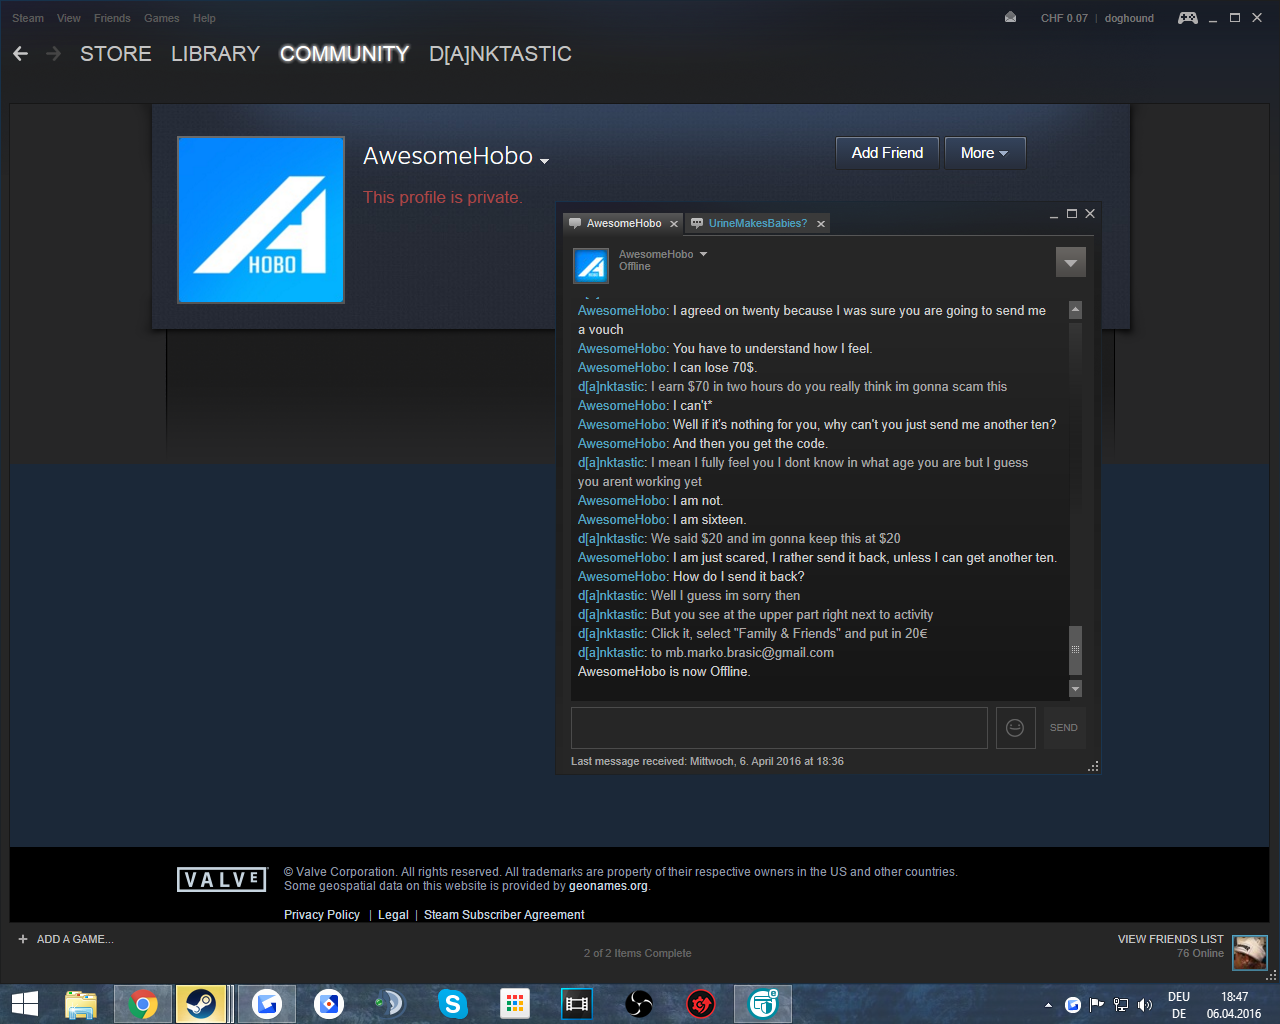This screenshot has width=1280, height=1024.
Task: Click the doghound account name
Action: pyautogui.click(x=1129, y=18)
